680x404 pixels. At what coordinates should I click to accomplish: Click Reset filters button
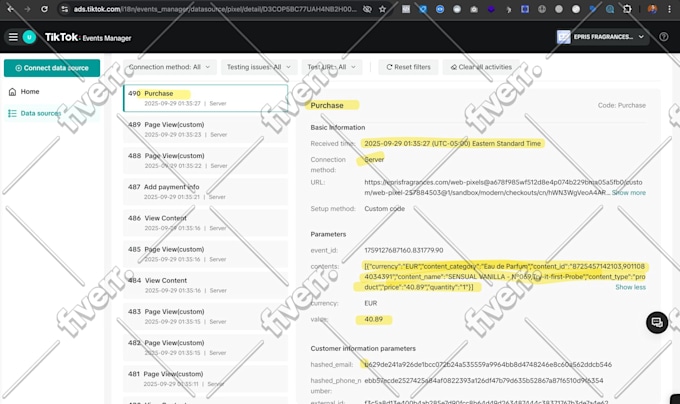(x=408, y=67)
